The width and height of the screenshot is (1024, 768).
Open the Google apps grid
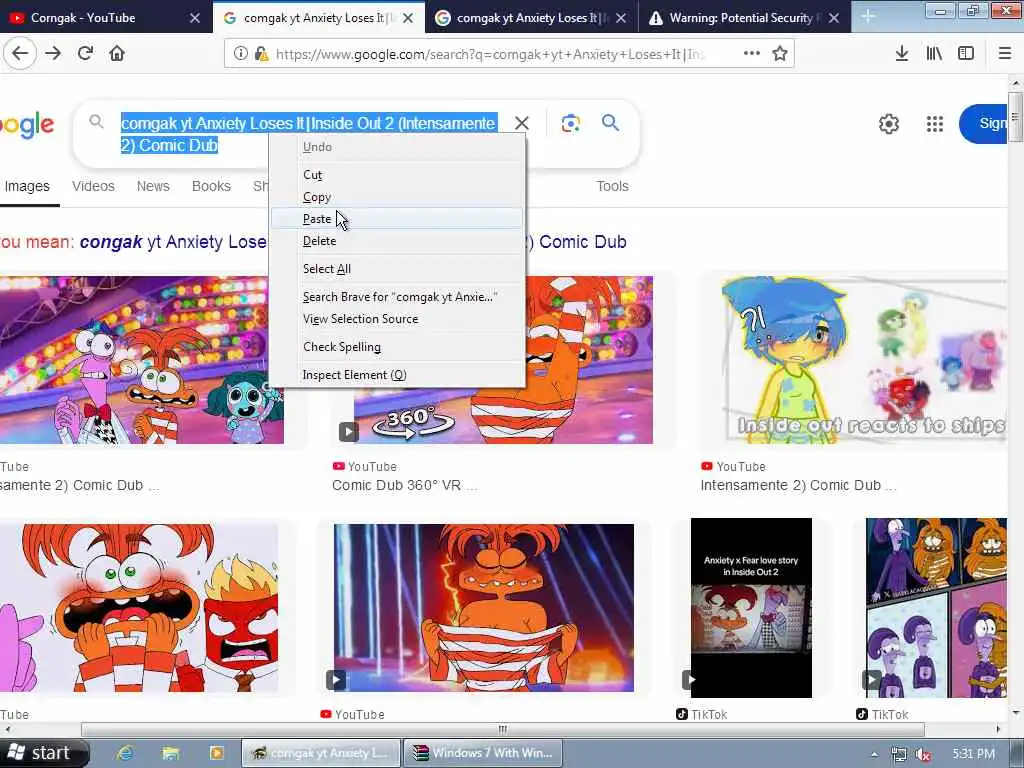pos(935,123)
